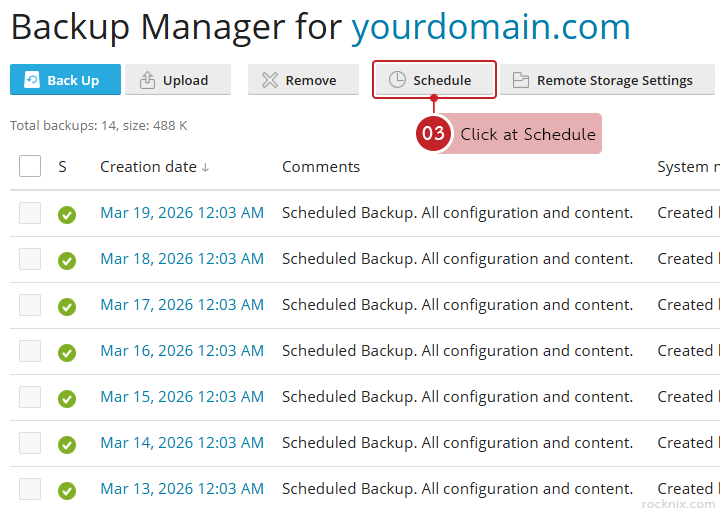Click the green checkmark icon for Mar 18 backup
Screen dimensions: 720x512
67,260
